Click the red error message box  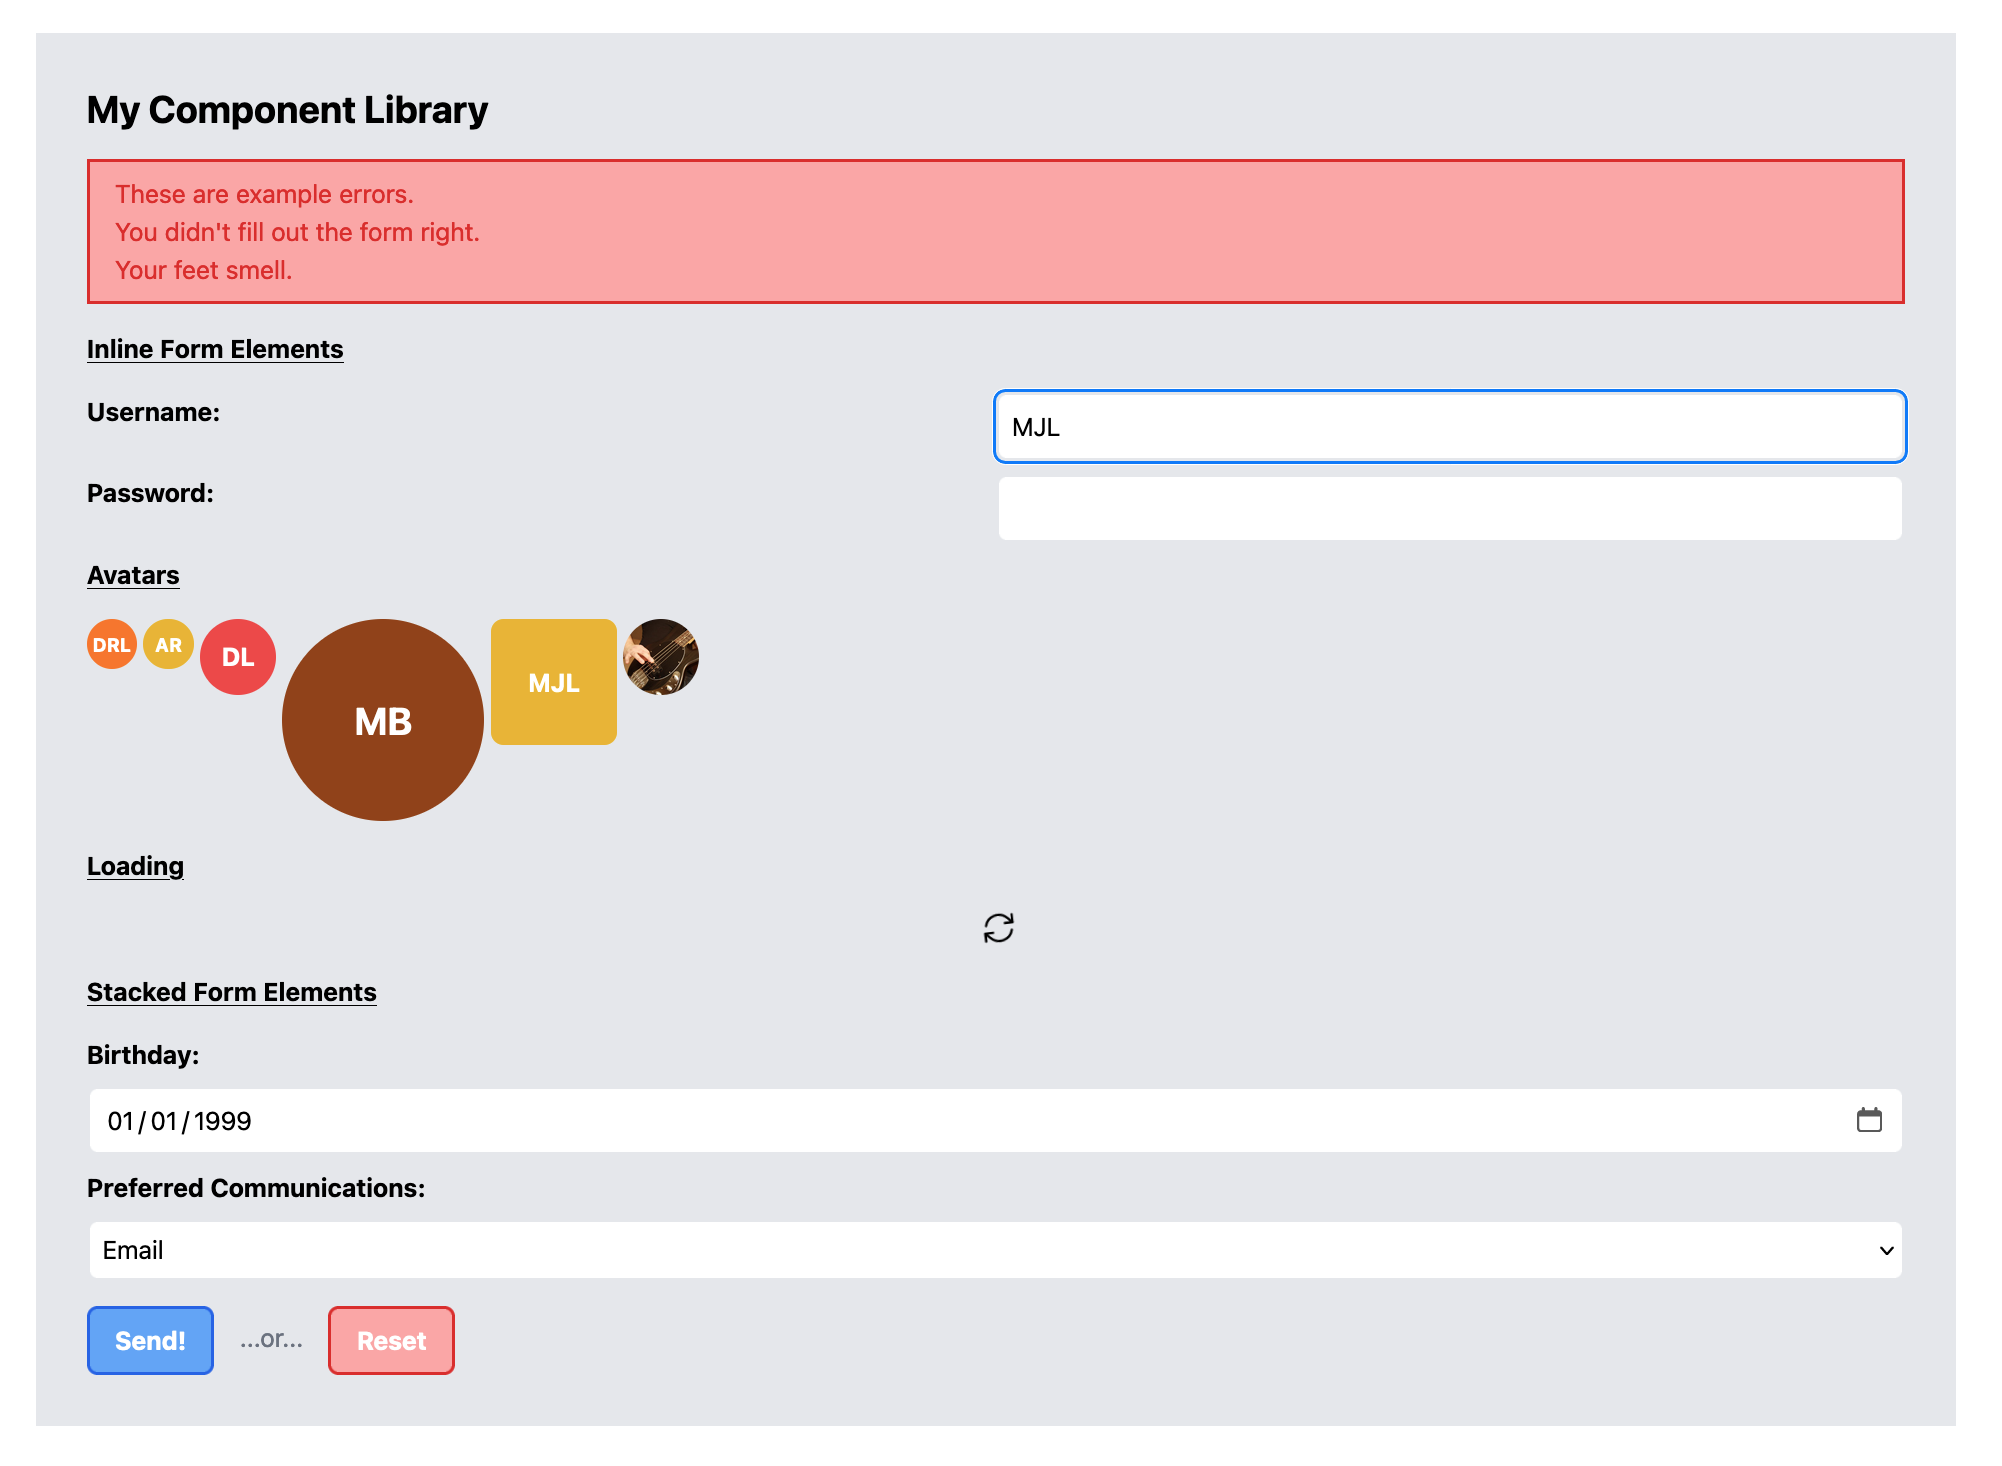coord(995,231)
